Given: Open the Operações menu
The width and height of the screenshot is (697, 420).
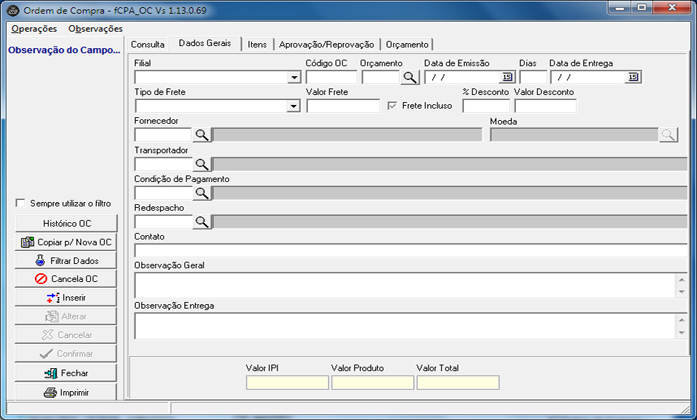Looking at the screenshot, I should (34, 29).
